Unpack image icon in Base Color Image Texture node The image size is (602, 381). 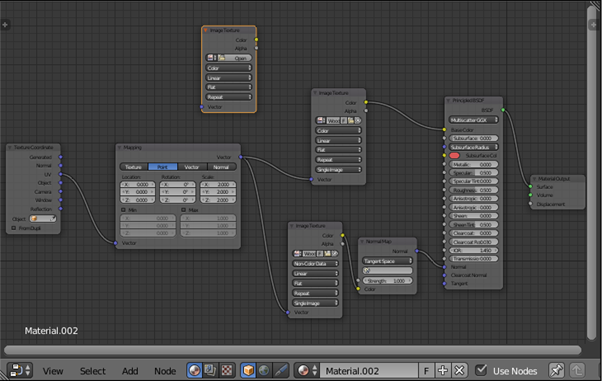(x=357, y=121)
